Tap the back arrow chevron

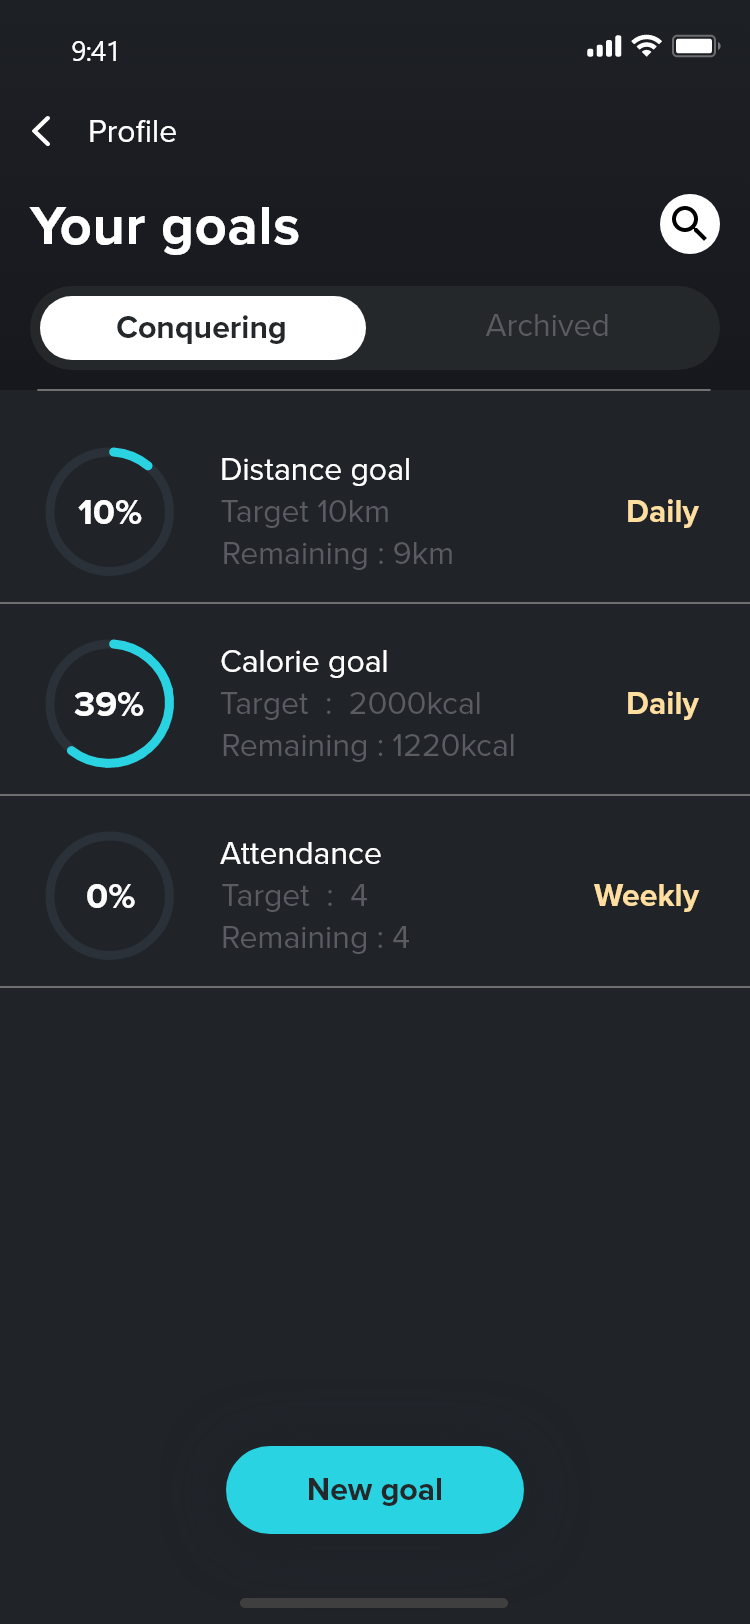coord(42,131)
